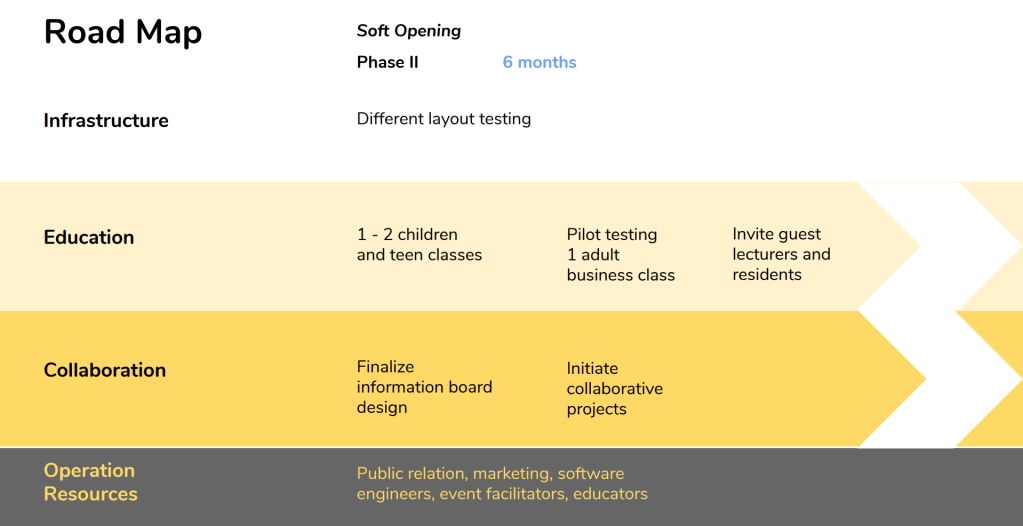The image size is (1023, 526).
Task: Select the Public relation, marketing text block
Action: click(x=502, y=484)
